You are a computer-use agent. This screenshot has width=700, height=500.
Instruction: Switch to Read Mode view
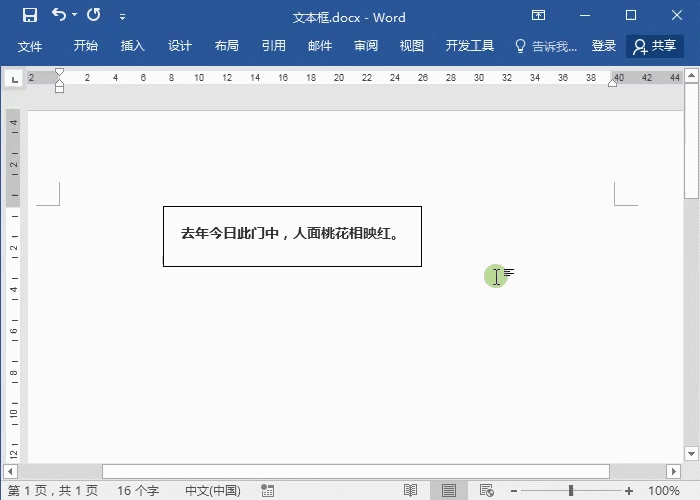[x=410, y=491]
